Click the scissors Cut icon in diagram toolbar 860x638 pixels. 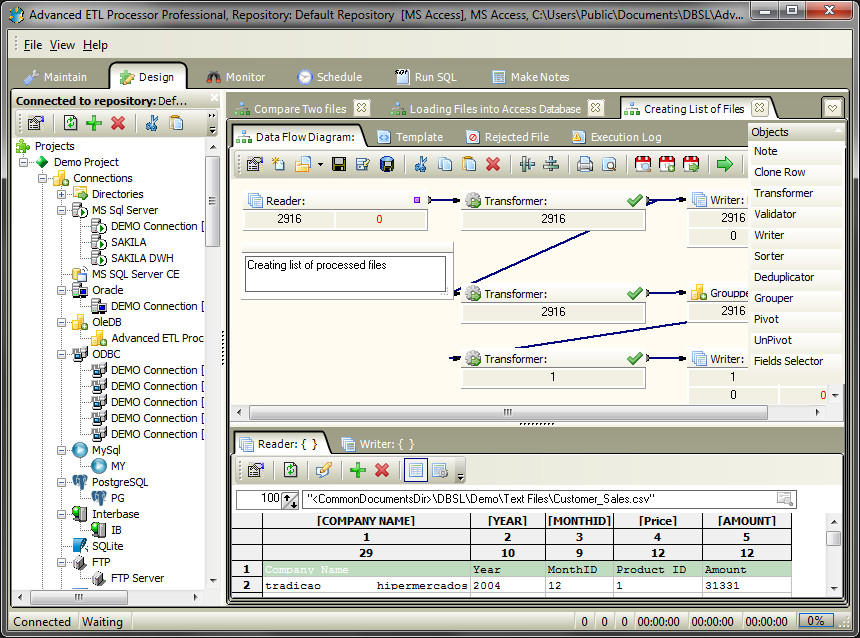click(421, 164)
